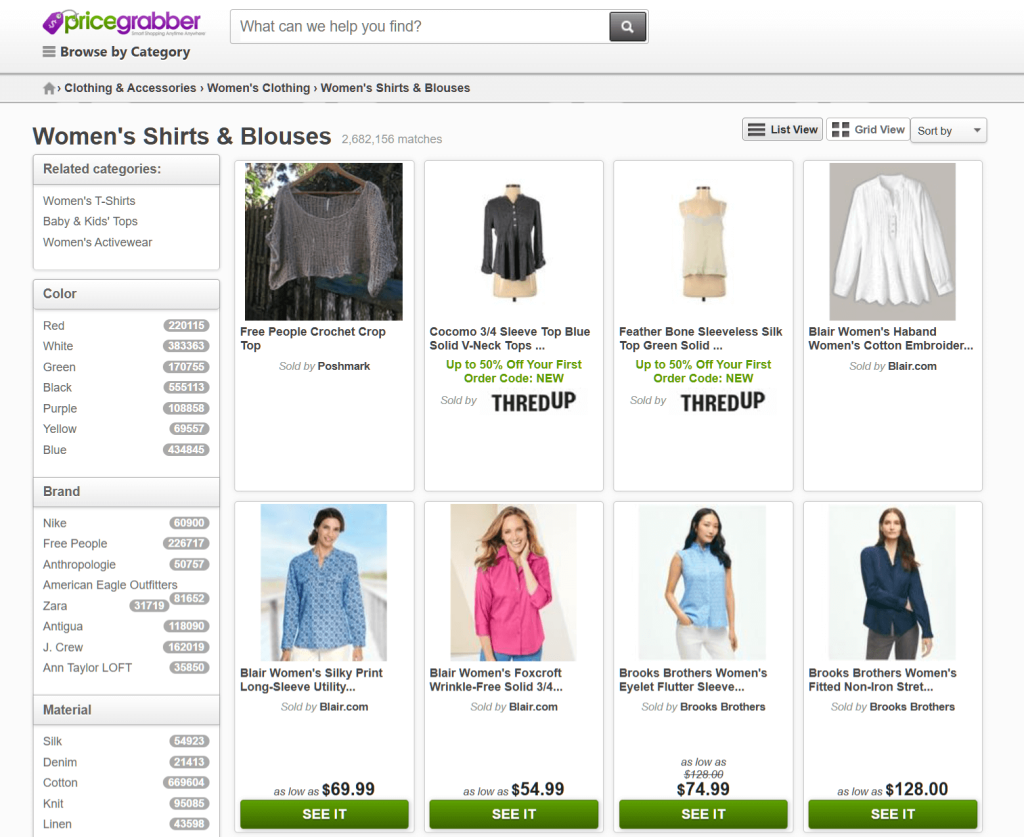Click Clothing & Accessories breadcrumb link

tap(130, 88)
